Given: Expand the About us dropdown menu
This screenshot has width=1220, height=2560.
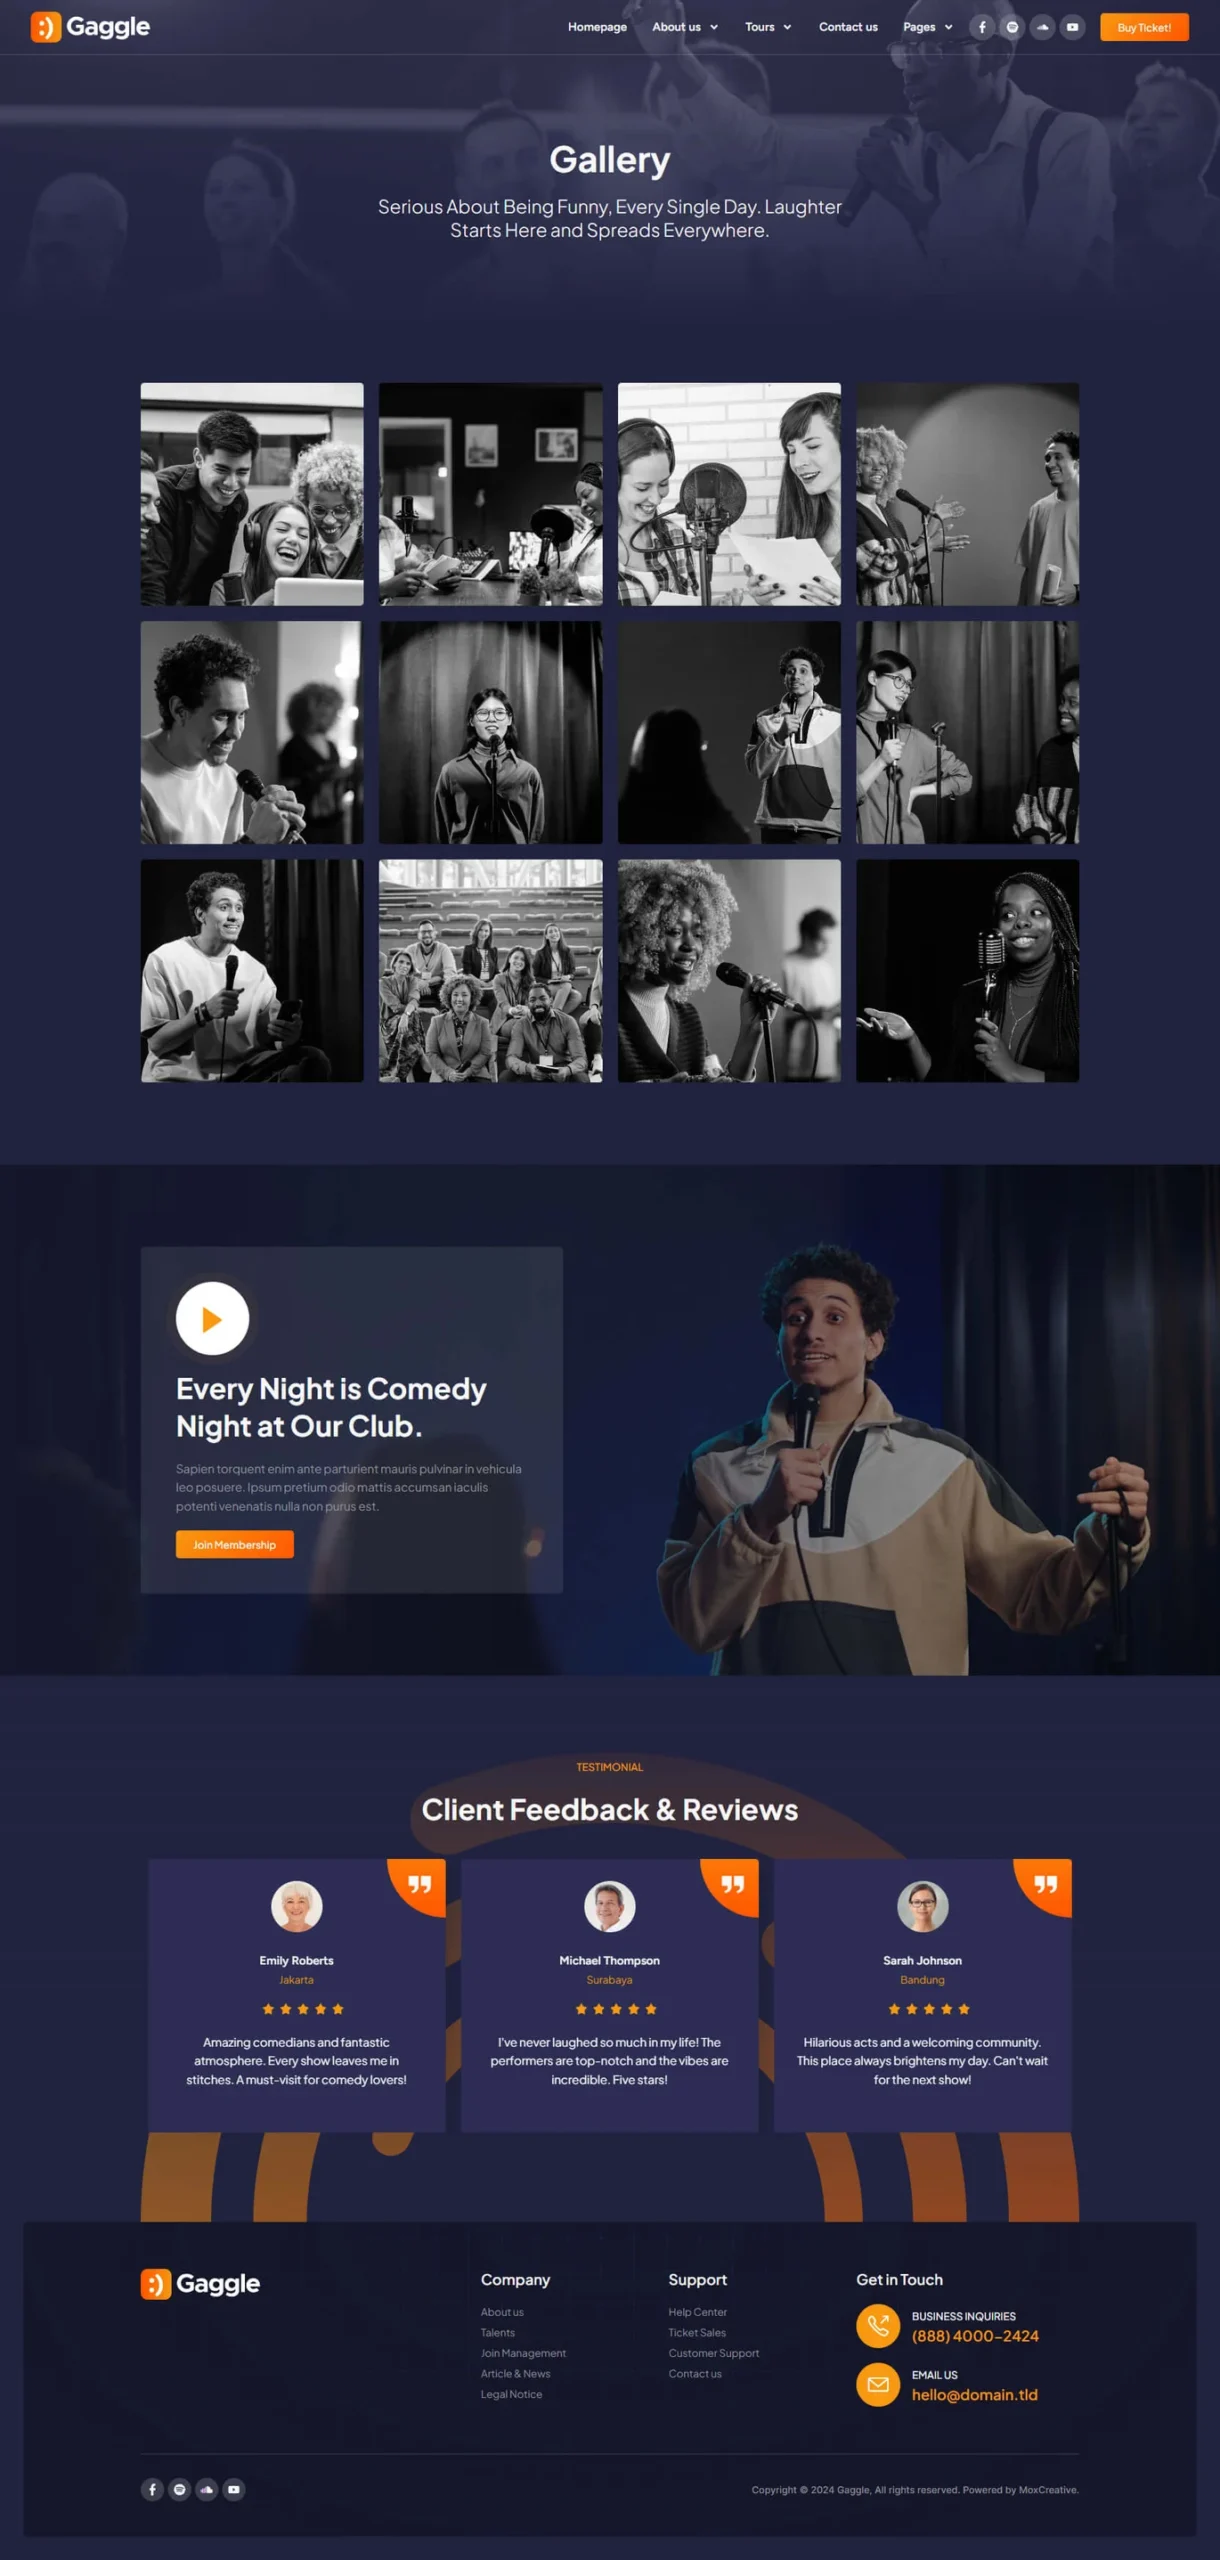Looking at the screenshot, I should (x=685, y=27).
